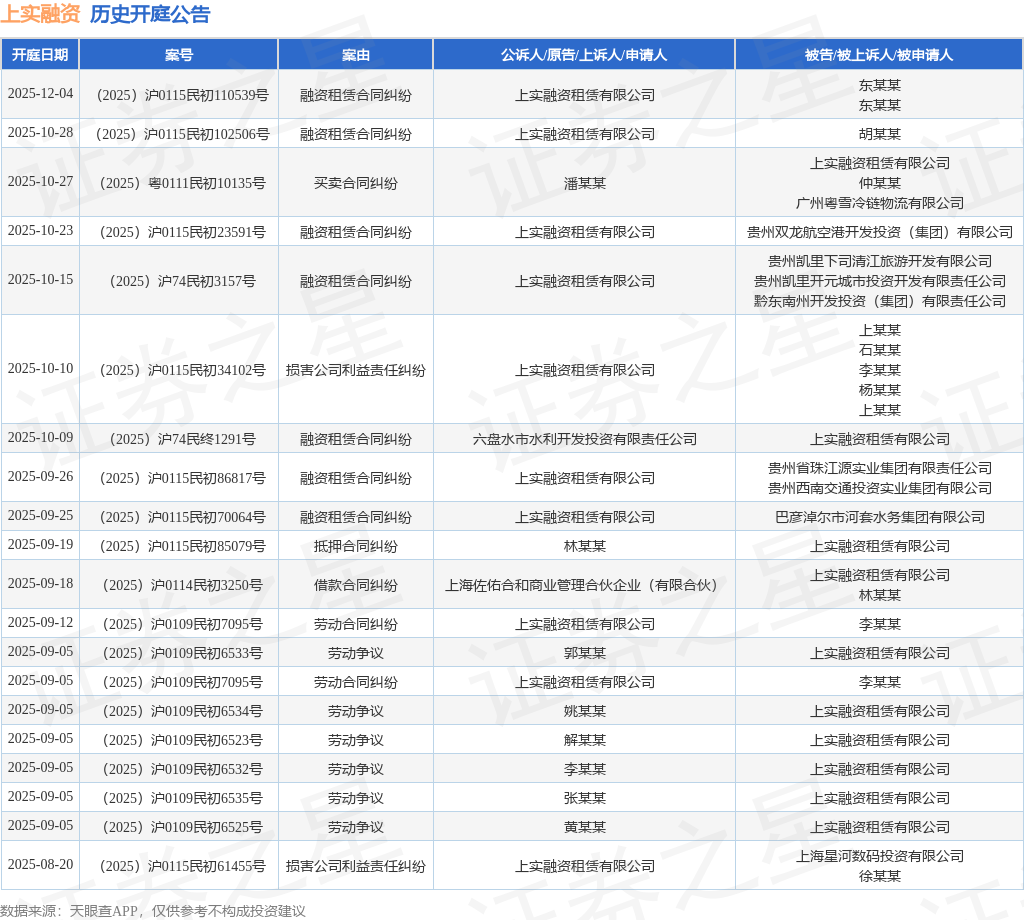Select case number 沪0109民初6533号
Viewport: 1024px width, 920px height.
182,654
